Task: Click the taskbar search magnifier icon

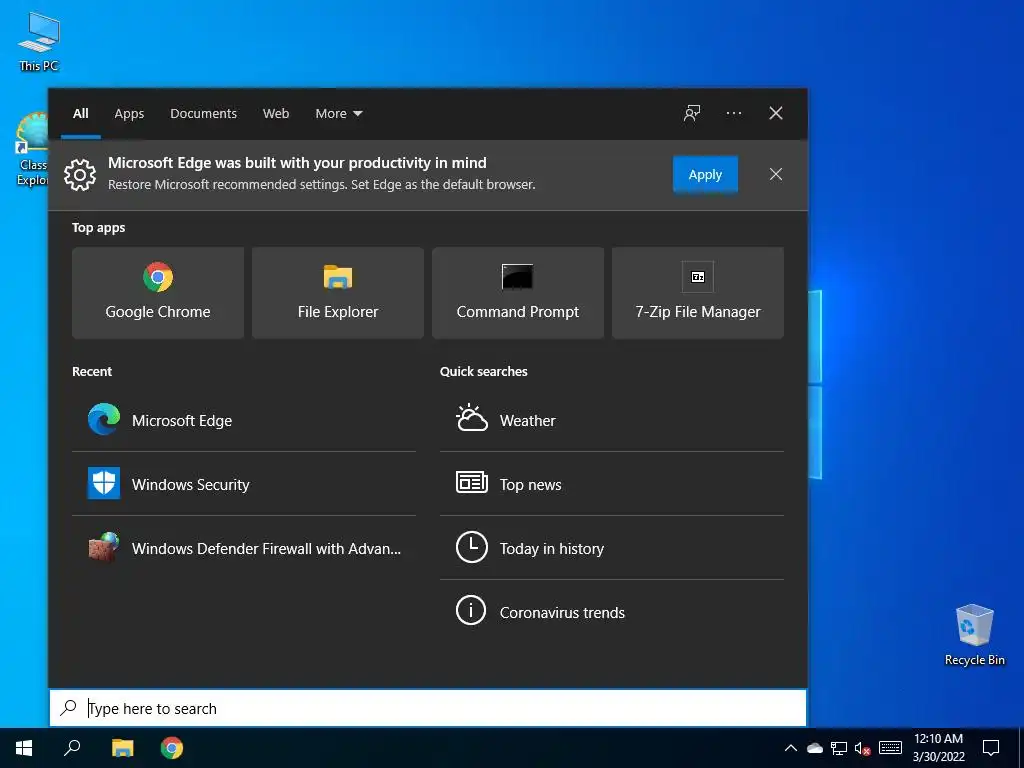Action: point(72,748)
